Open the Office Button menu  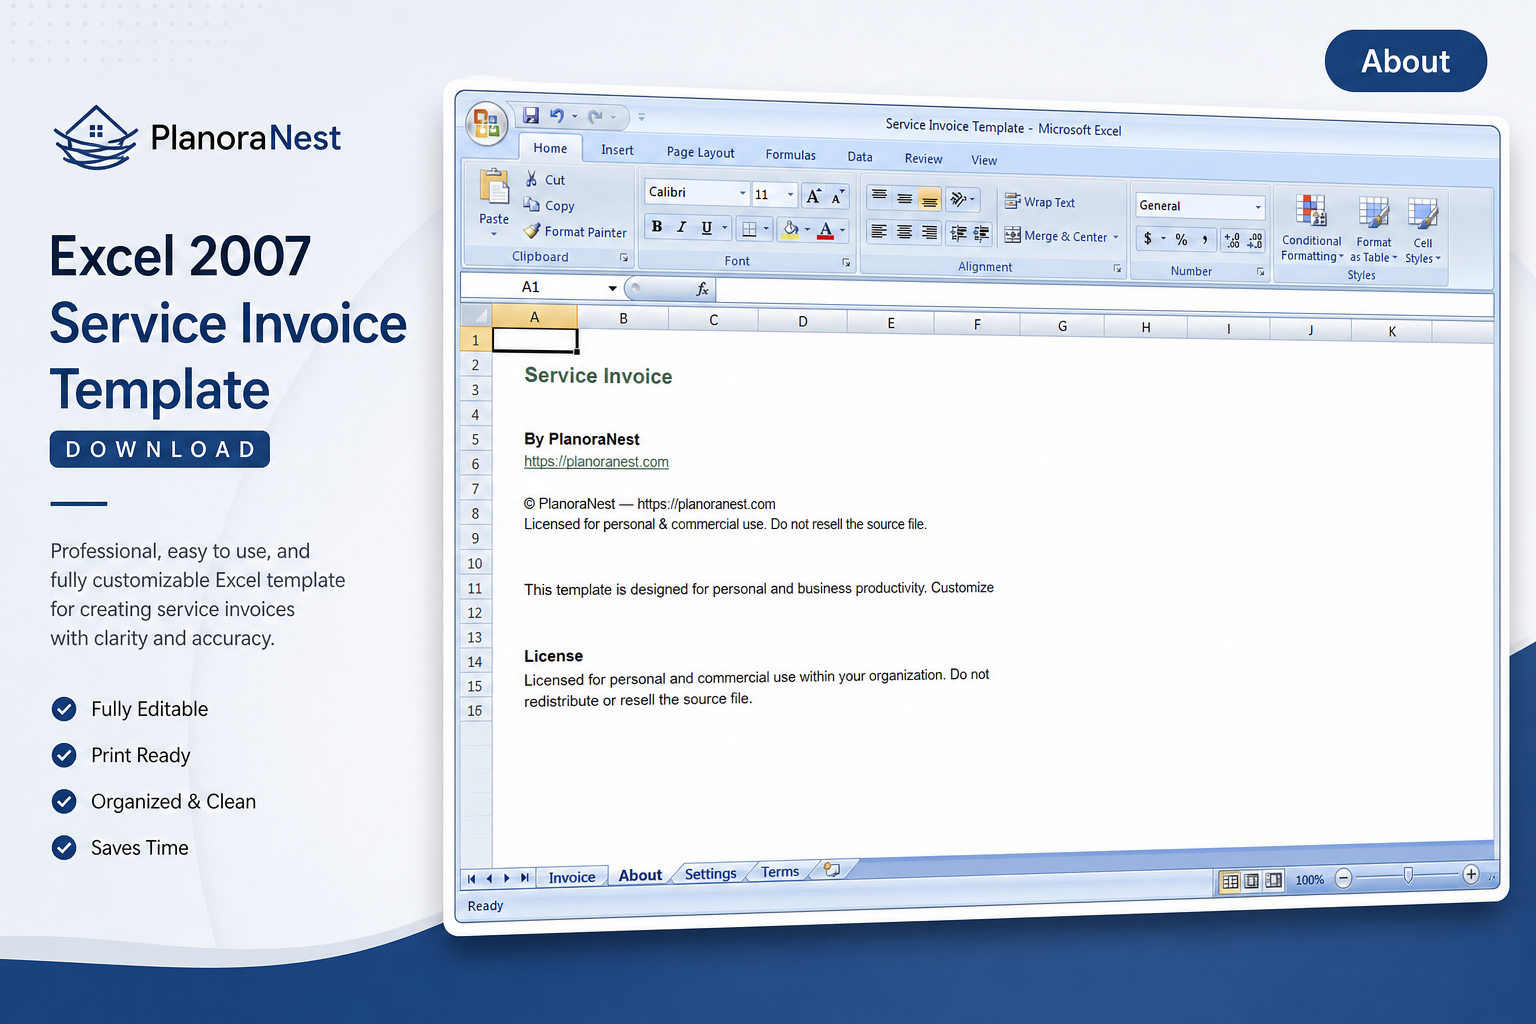tap(487, 124)
